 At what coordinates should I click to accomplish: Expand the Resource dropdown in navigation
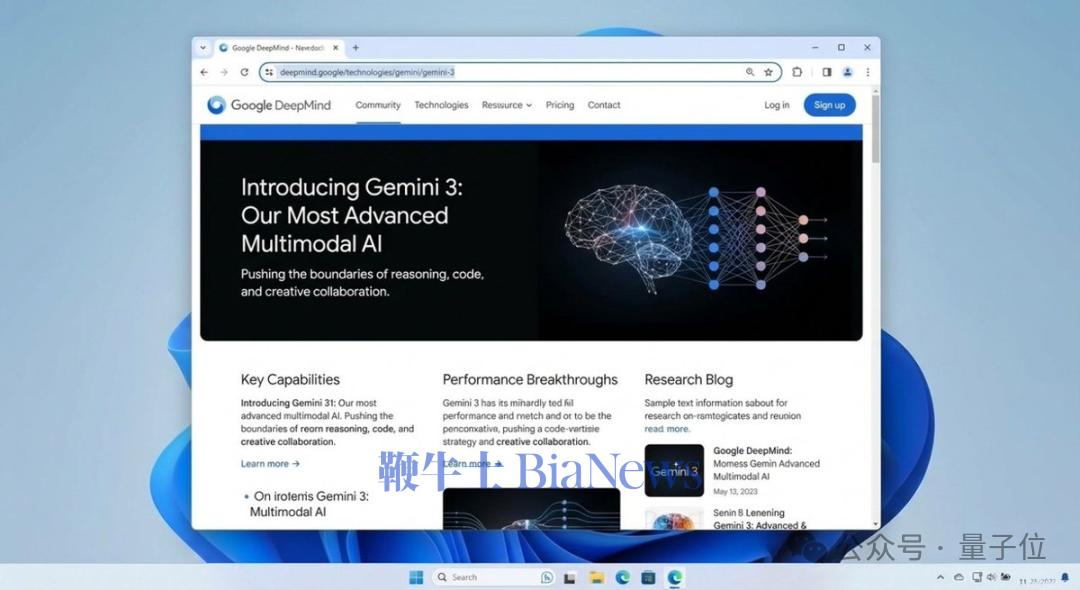[506, 105]
